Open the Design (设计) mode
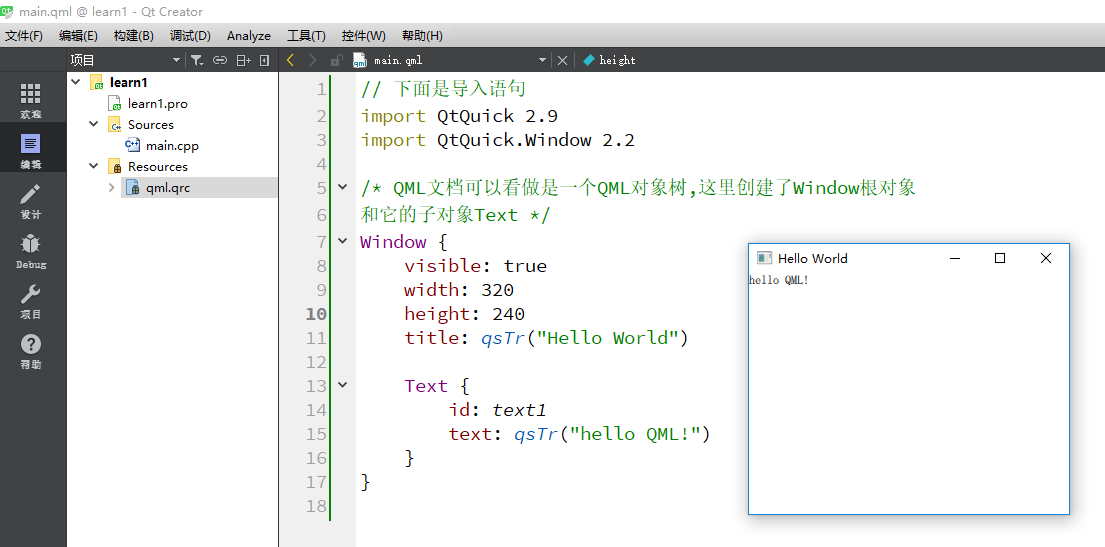 [30, 201]
